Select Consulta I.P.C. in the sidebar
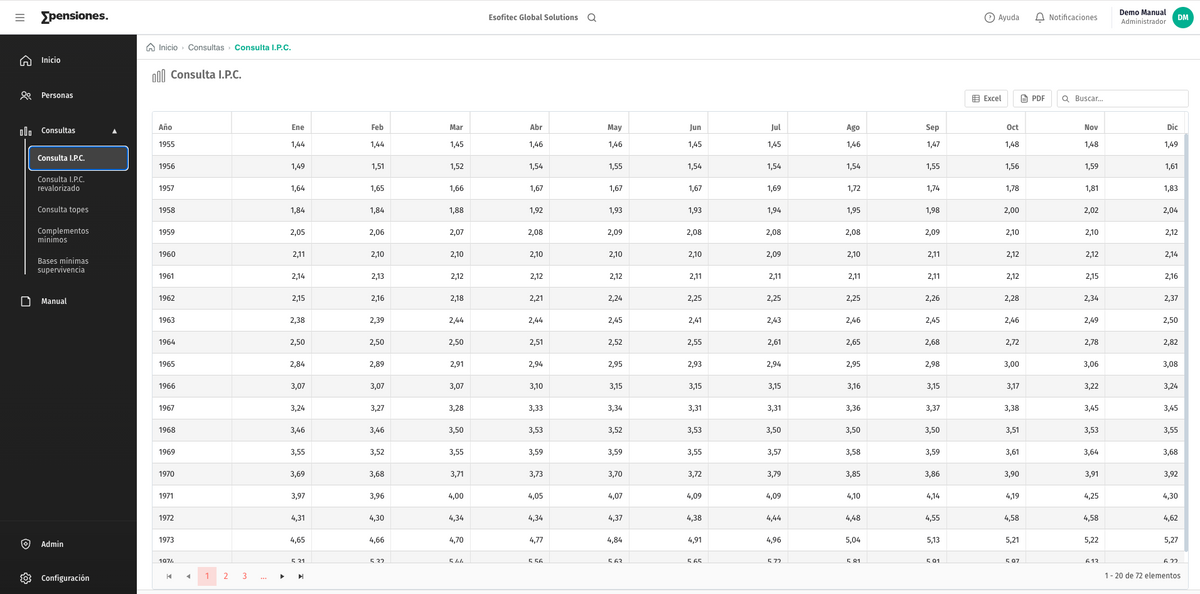This screenshot has height=594, width=1200. [x=78, y=158]
